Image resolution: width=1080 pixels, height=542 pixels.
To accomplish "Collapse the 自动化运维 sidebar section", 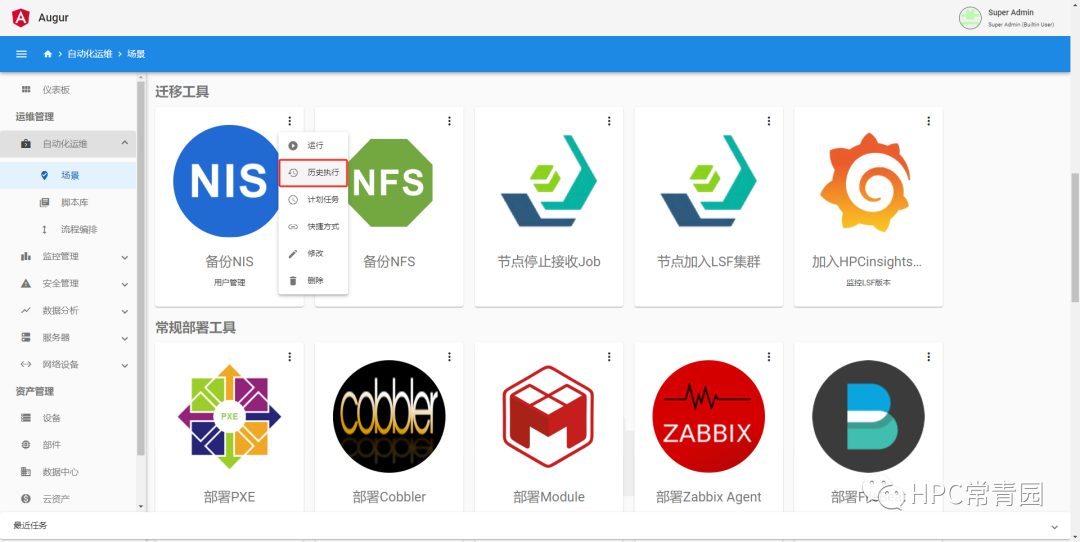I will coord(125,143).
